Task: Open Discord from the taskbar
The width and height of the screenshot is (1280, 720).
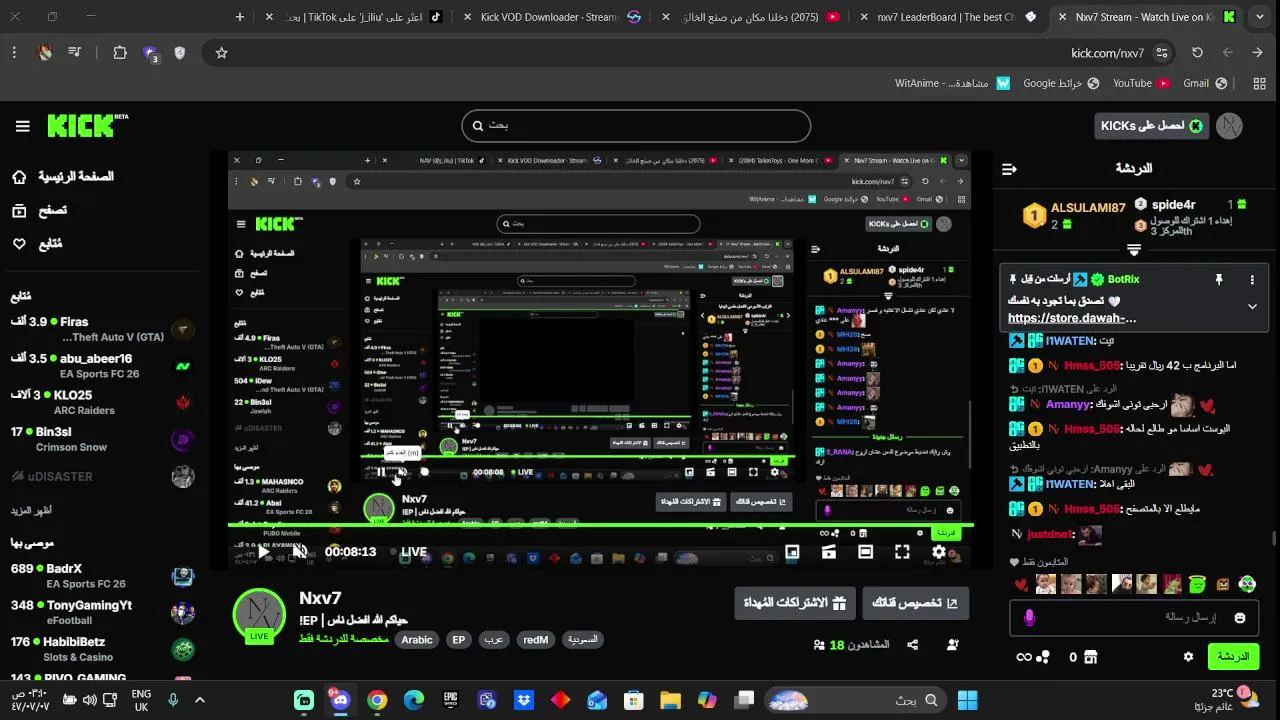Action: 340,700
